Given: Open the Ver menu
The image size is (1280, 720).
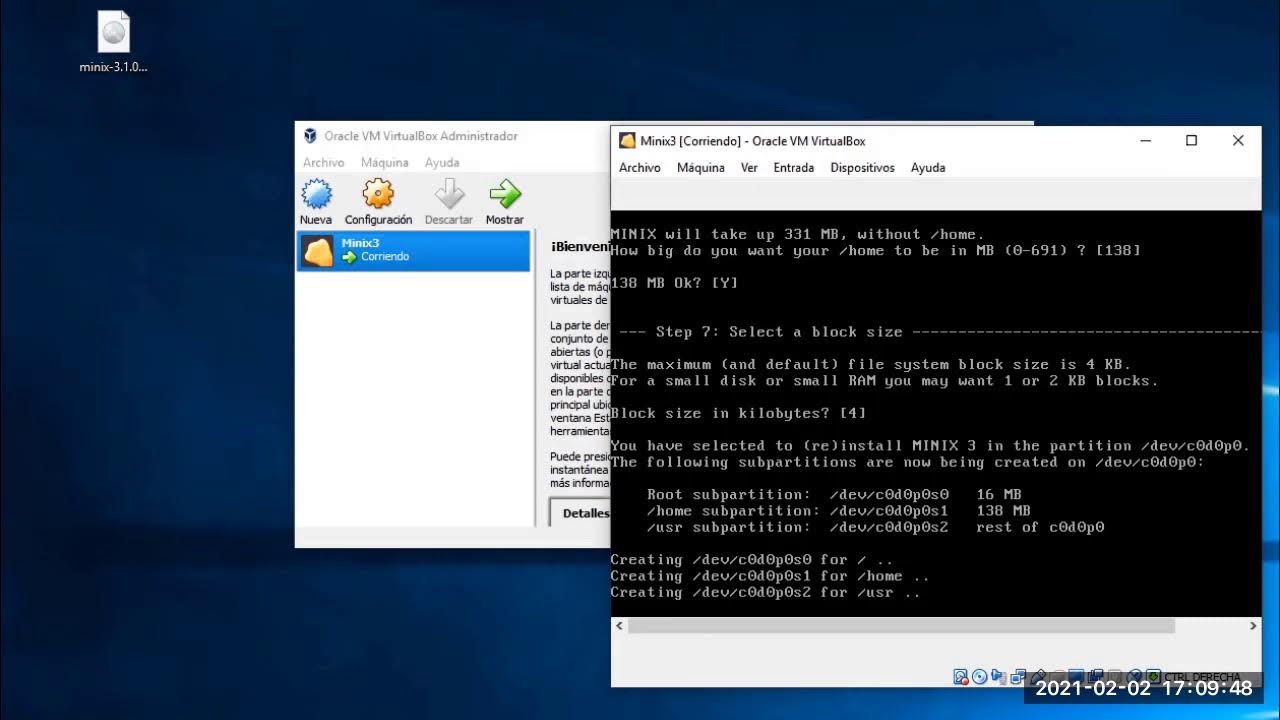Looking at the screenshot, I should pyautogui.click(x=749, y=168).
